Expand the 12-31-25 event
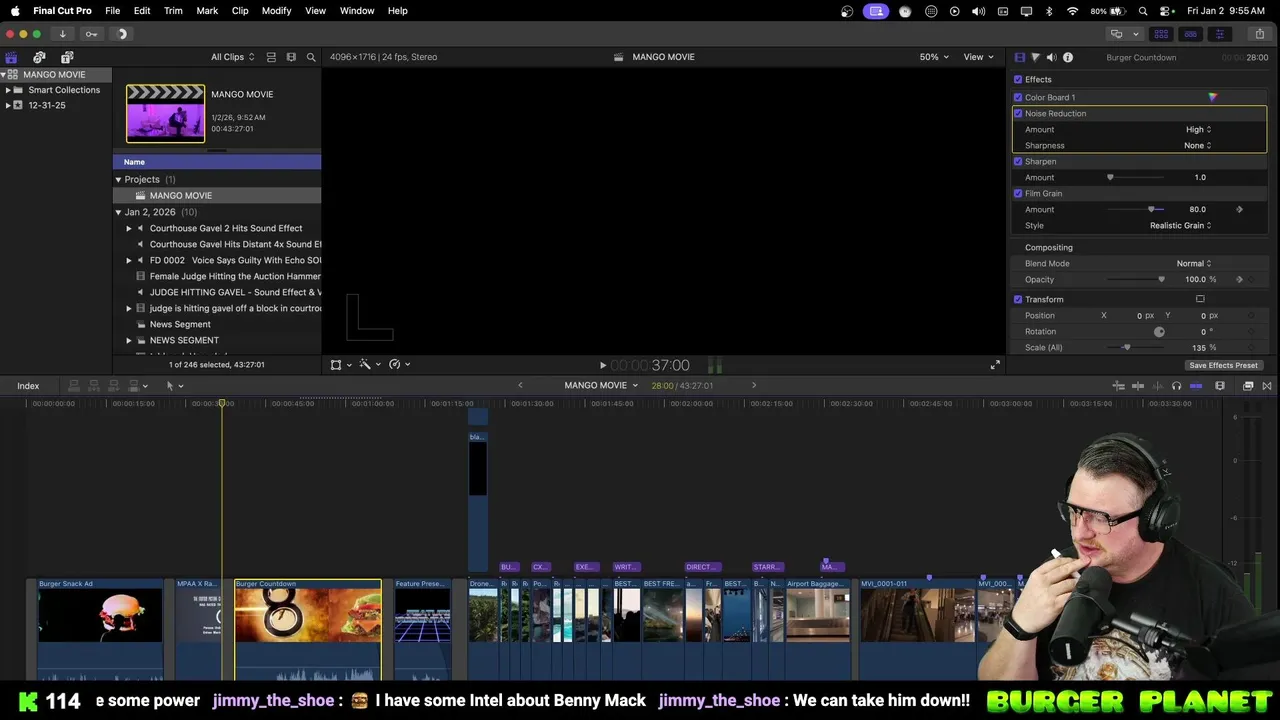1280x720 pixels. click(x=8, y=105)
